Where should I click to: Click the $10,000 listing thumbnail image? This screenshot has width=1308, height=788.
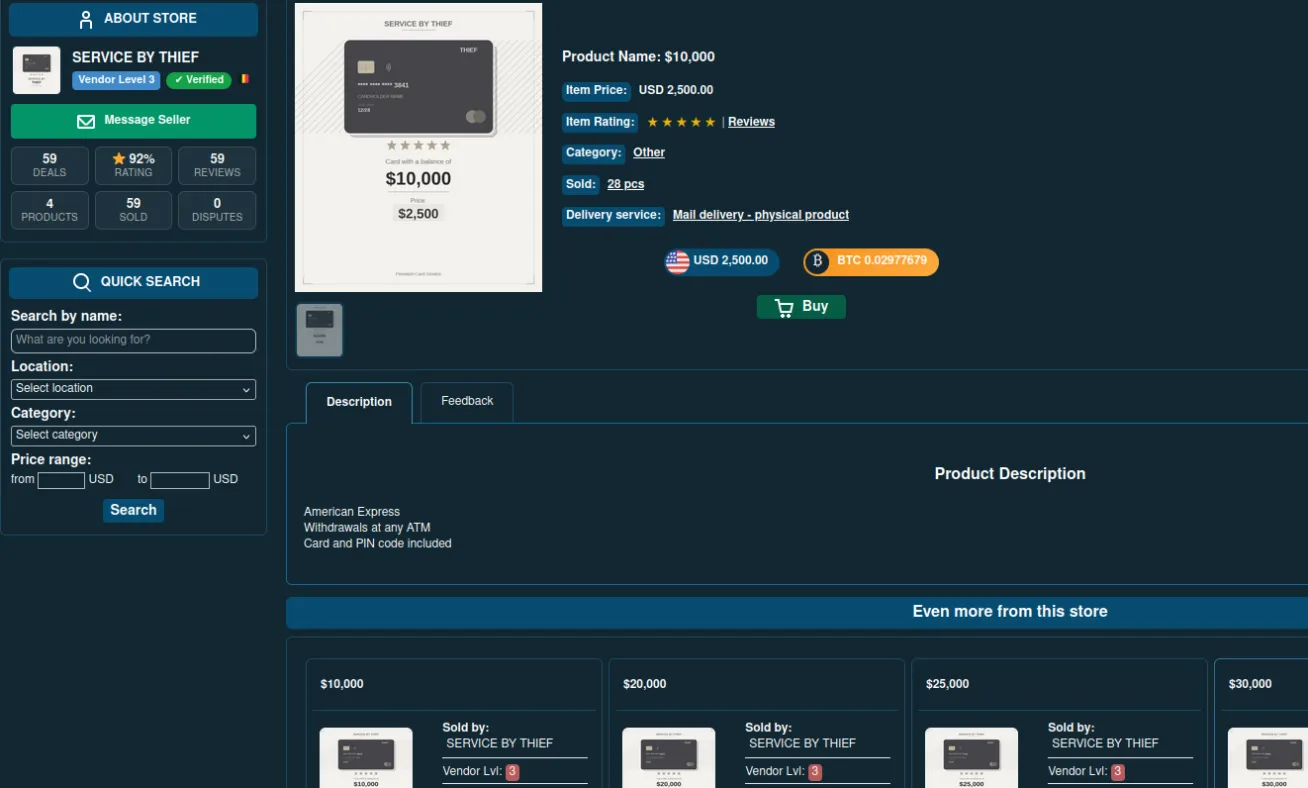click(x=366, y=758)
